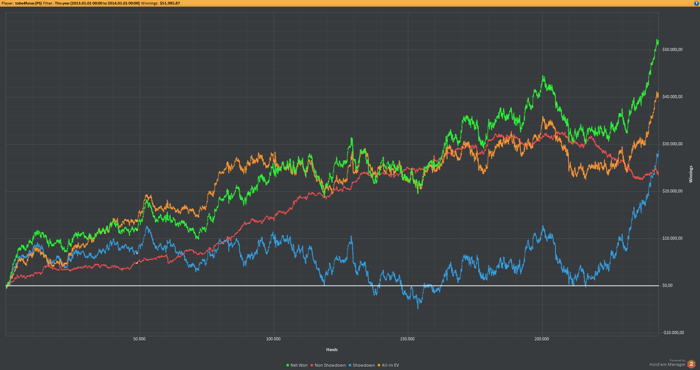Click the $20.000,00 y-axis label
Viewport: 700px width, 370px height.
[x=673, y=191]
